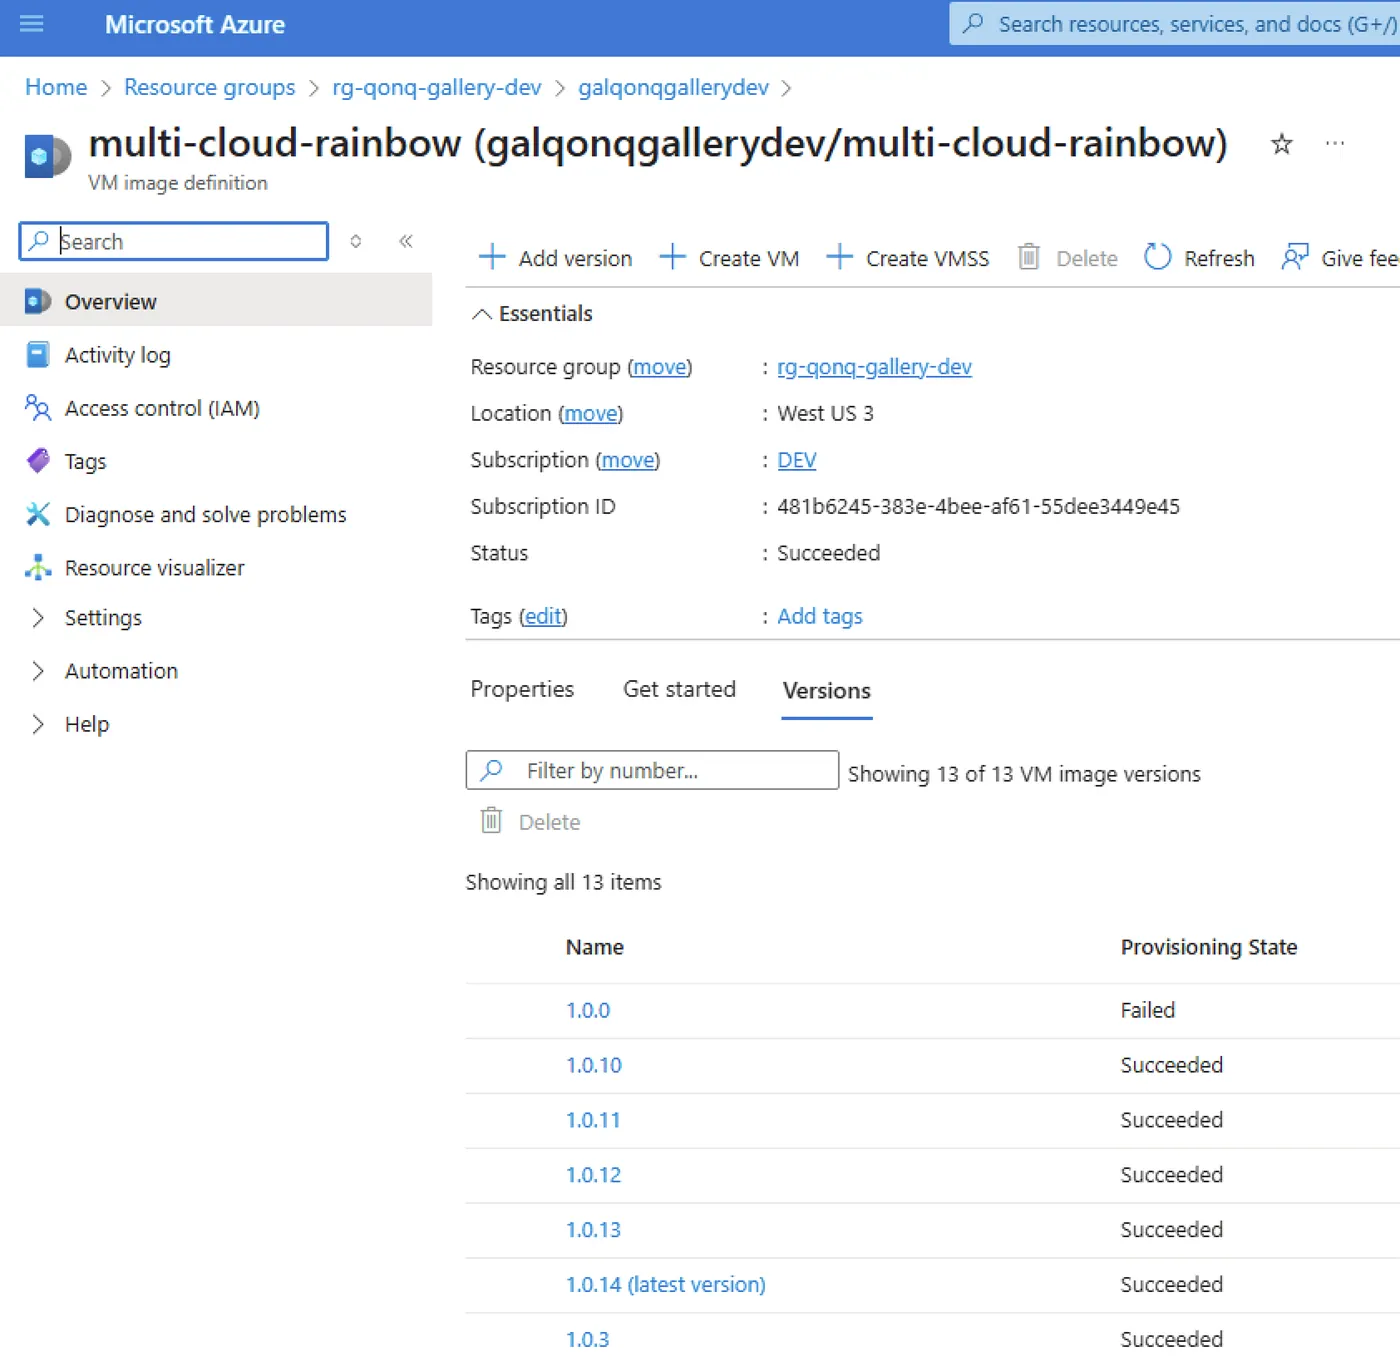Open image version 1.0.0

(588, 1010)
